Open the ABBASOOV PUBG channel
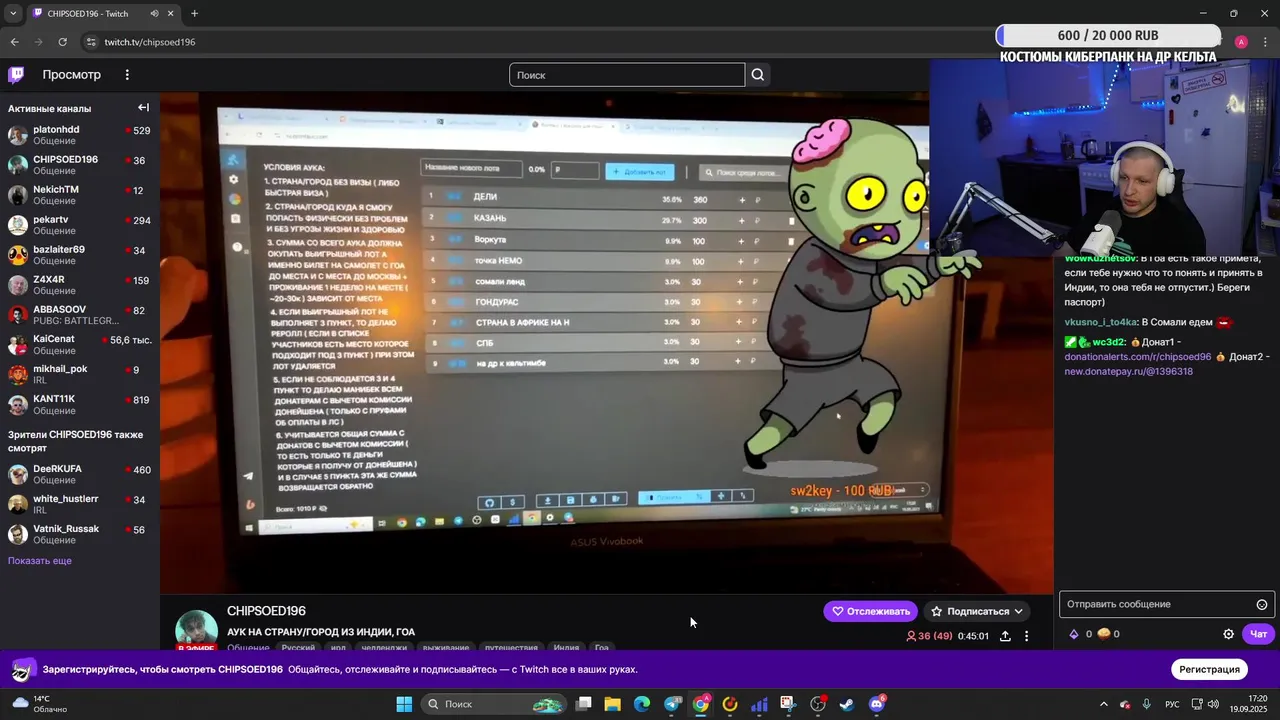Screen dimensions: 1280x720 tap(80, 315)
